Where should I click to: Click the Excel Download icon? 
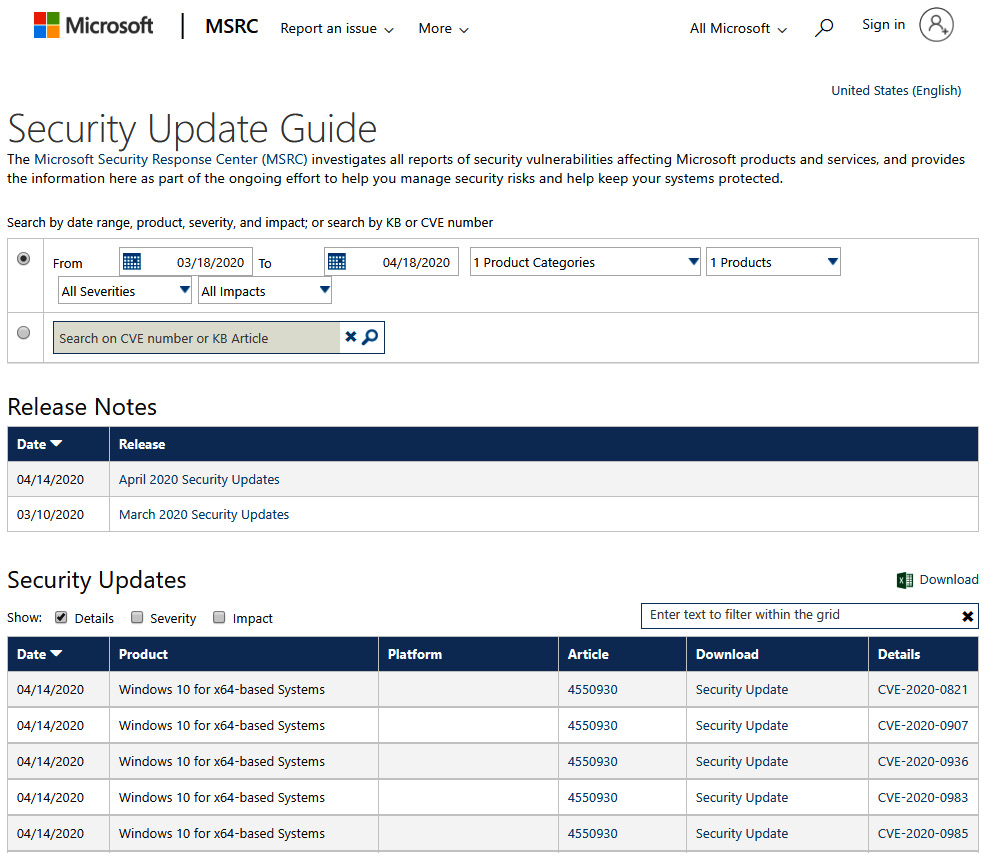tap(905, 580)
